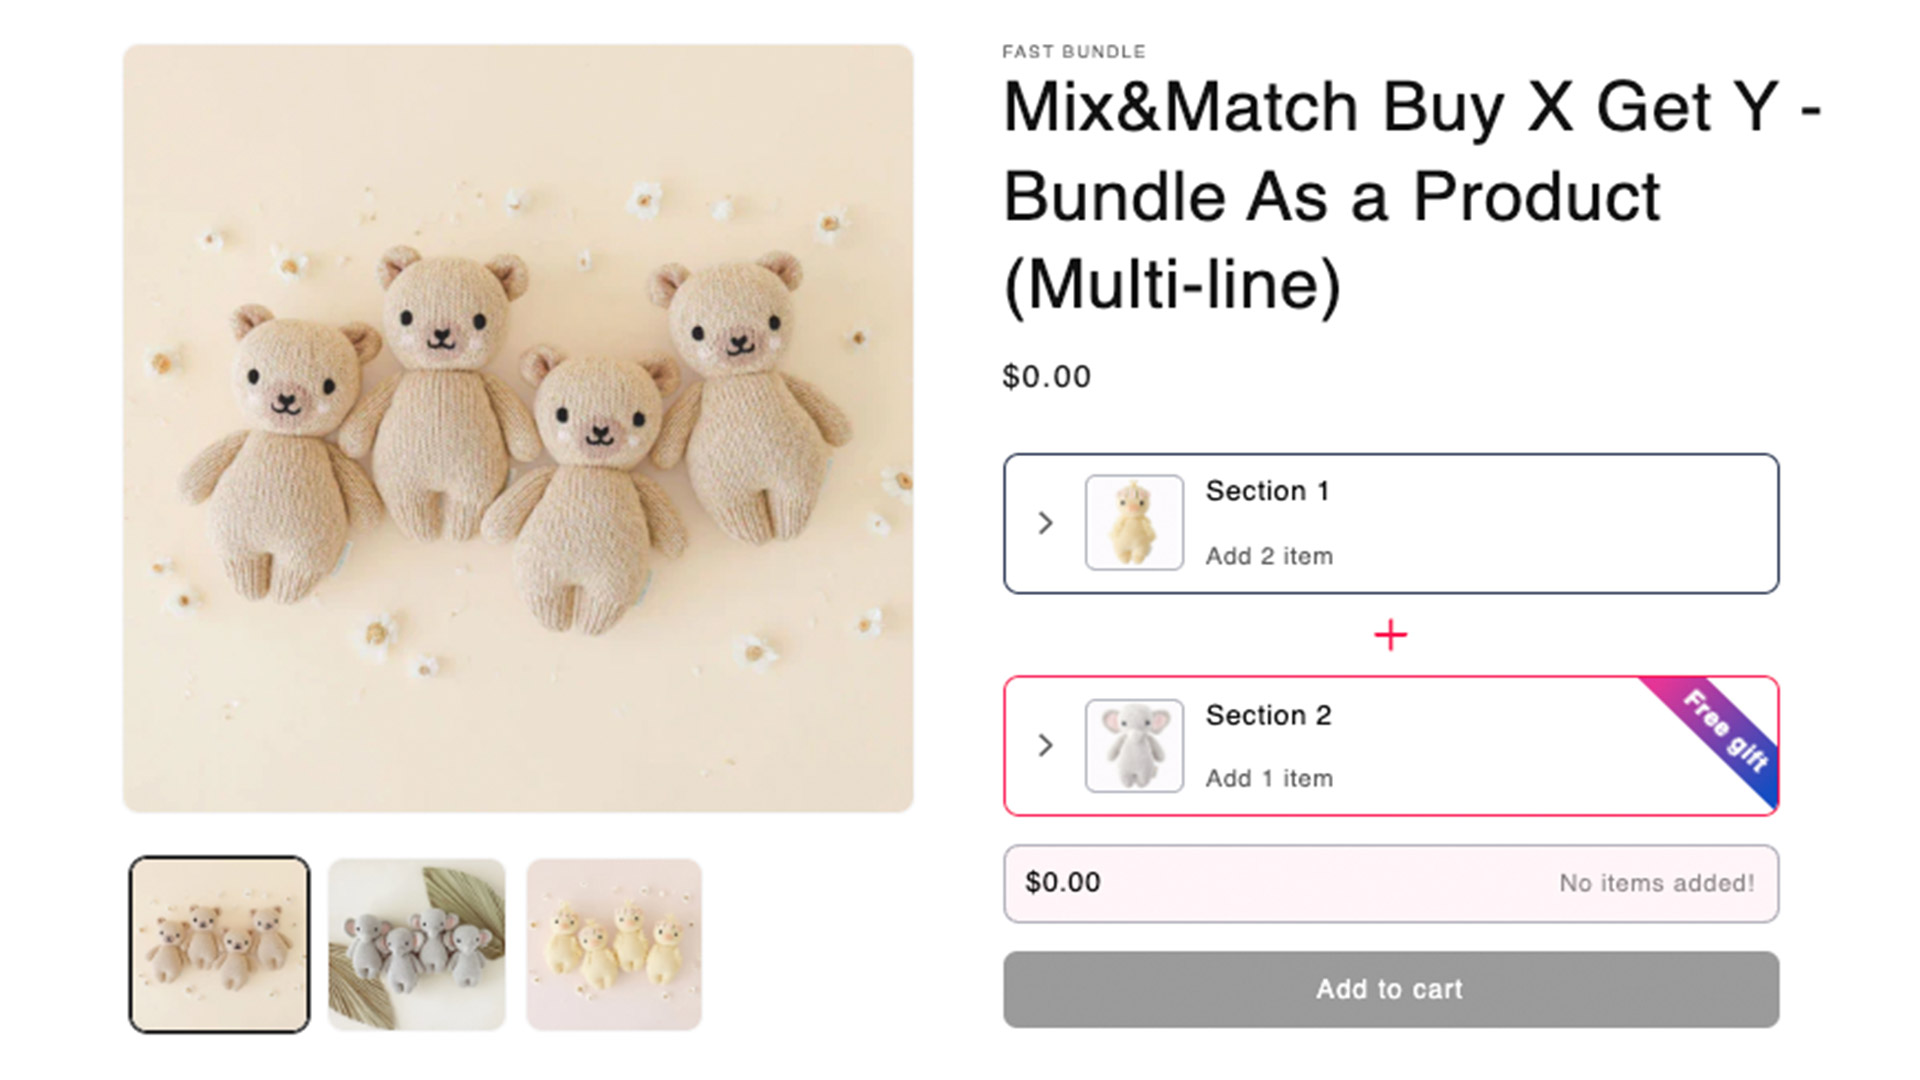Viewport: 1920px width, 1080px height.
Task: Click the "No items added!" message
Action: (x=1656, y=883)
